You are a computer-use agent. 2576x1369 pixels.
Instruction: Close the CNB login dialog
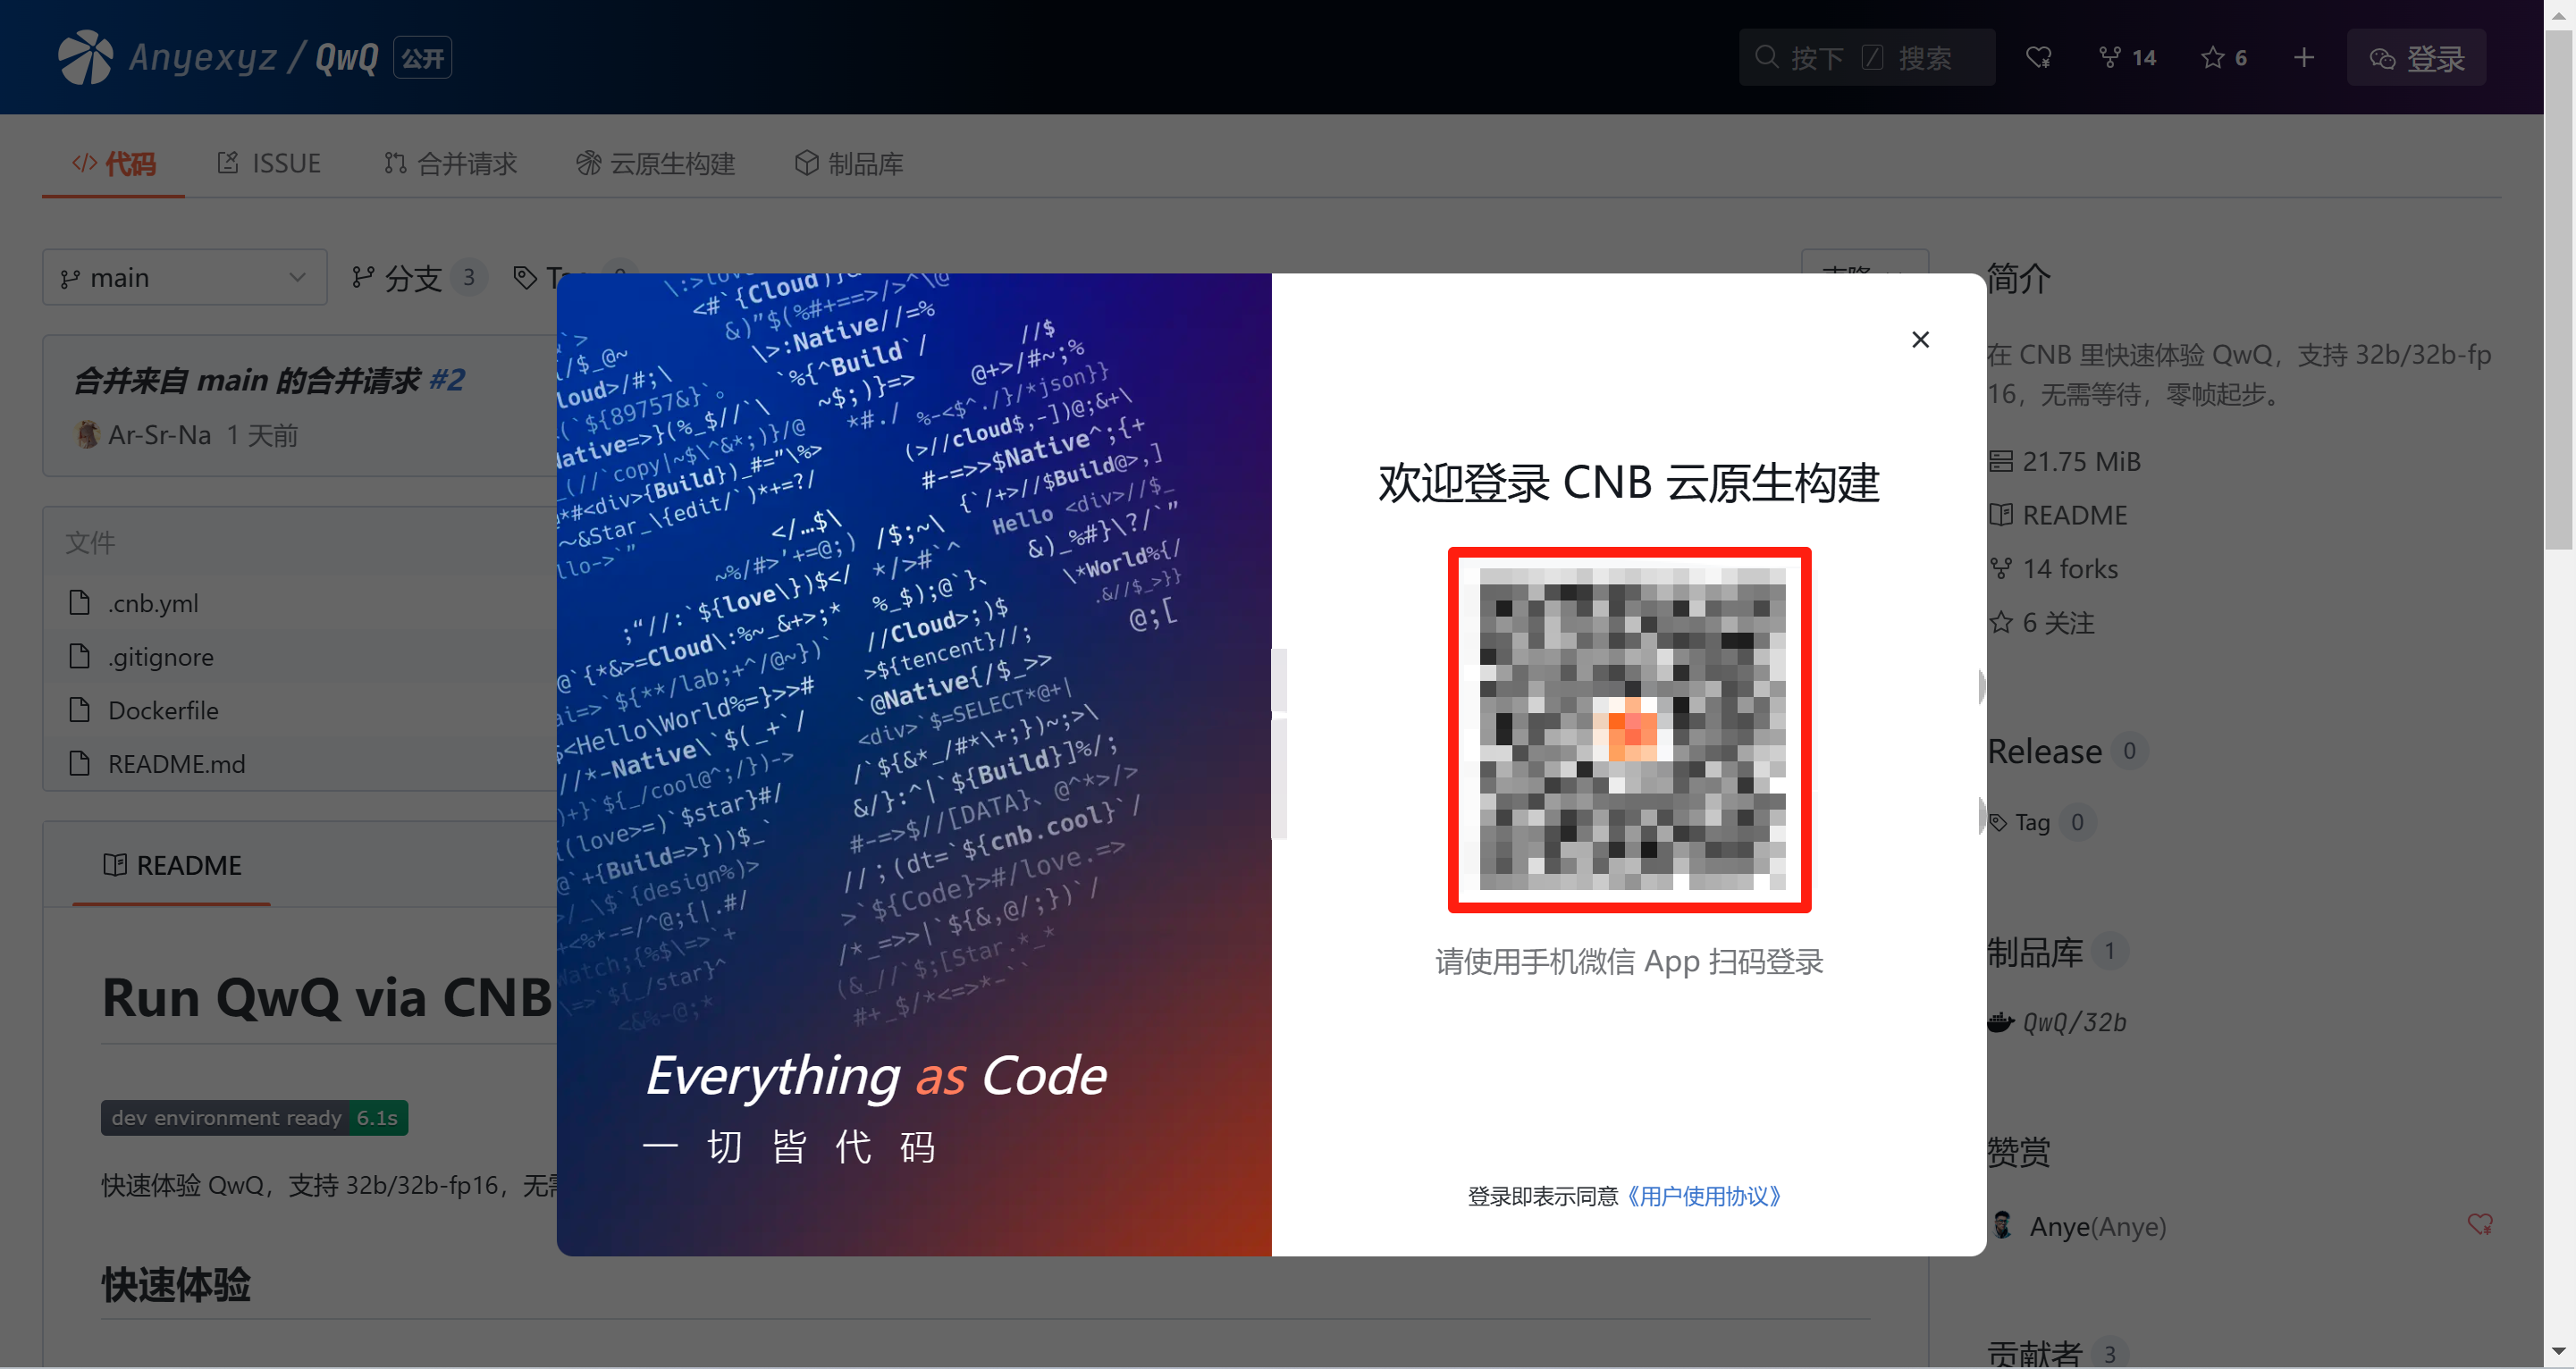coord(1920,340)
